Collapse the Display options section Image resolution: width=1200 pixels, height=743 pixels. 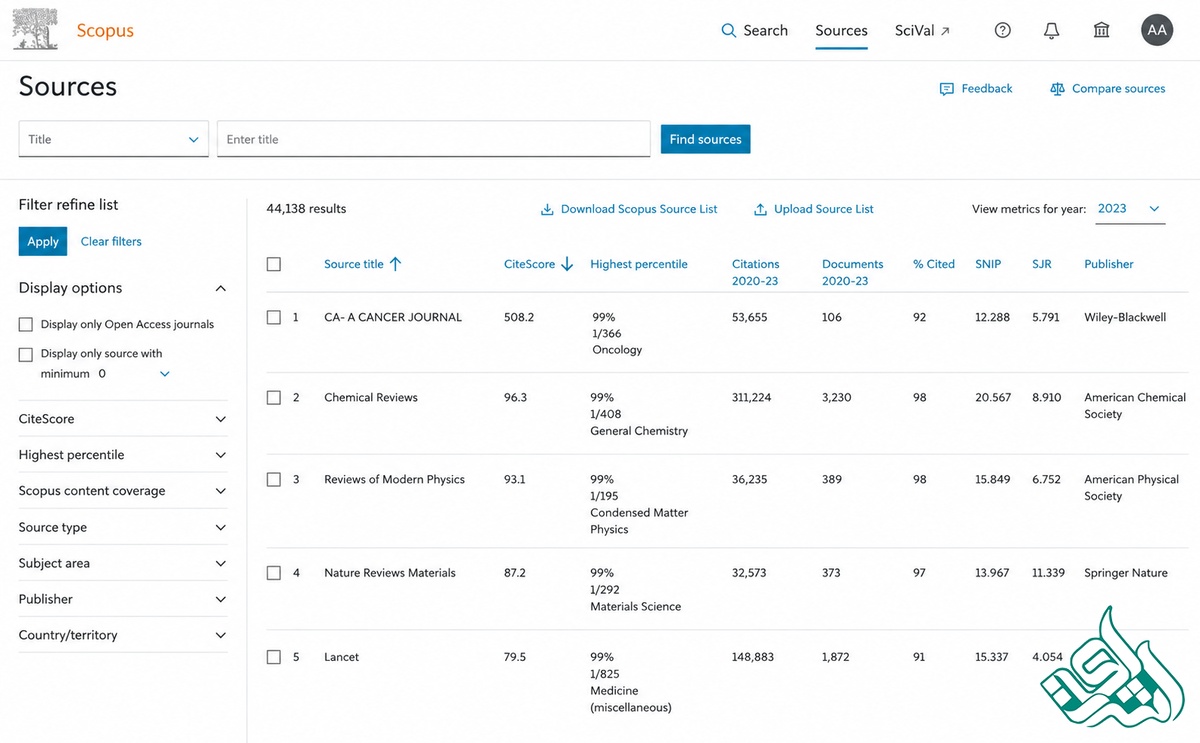click(221, 288)
